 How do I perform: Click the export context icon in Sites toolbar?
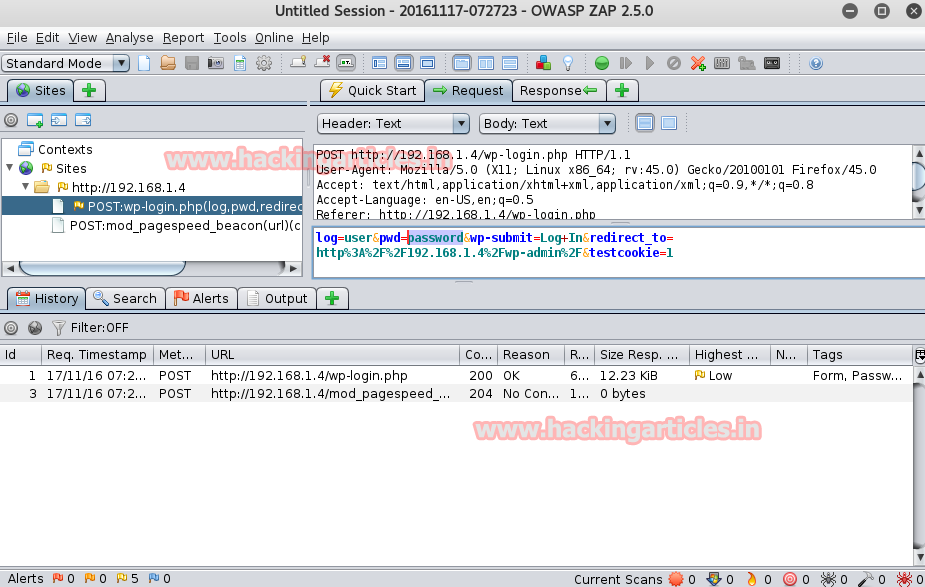tap(83, 120)
